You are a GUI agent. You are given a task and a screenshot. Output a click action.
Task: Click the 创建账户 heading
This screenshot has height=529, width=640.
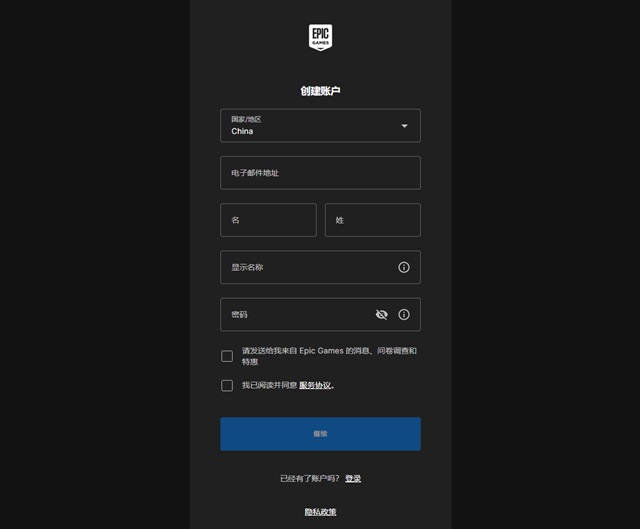320,91
